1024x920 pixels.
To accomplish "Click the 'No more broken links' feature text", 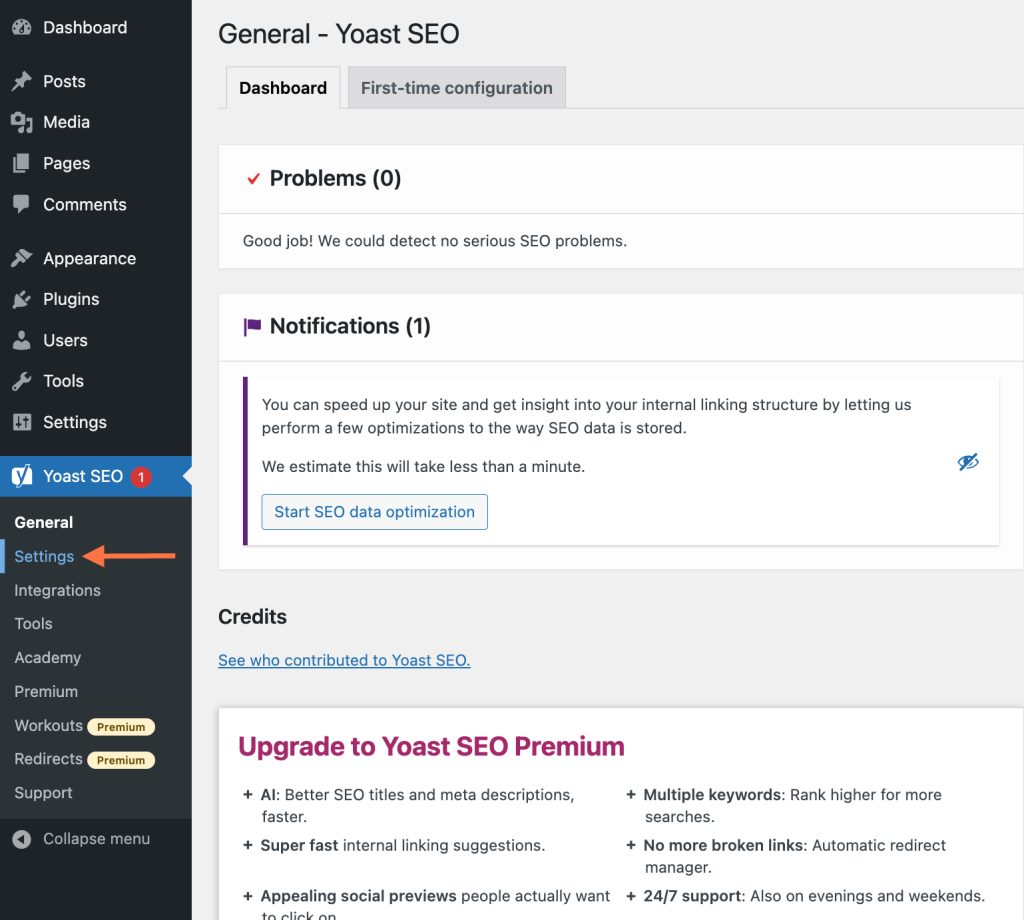I will point(794,856).
